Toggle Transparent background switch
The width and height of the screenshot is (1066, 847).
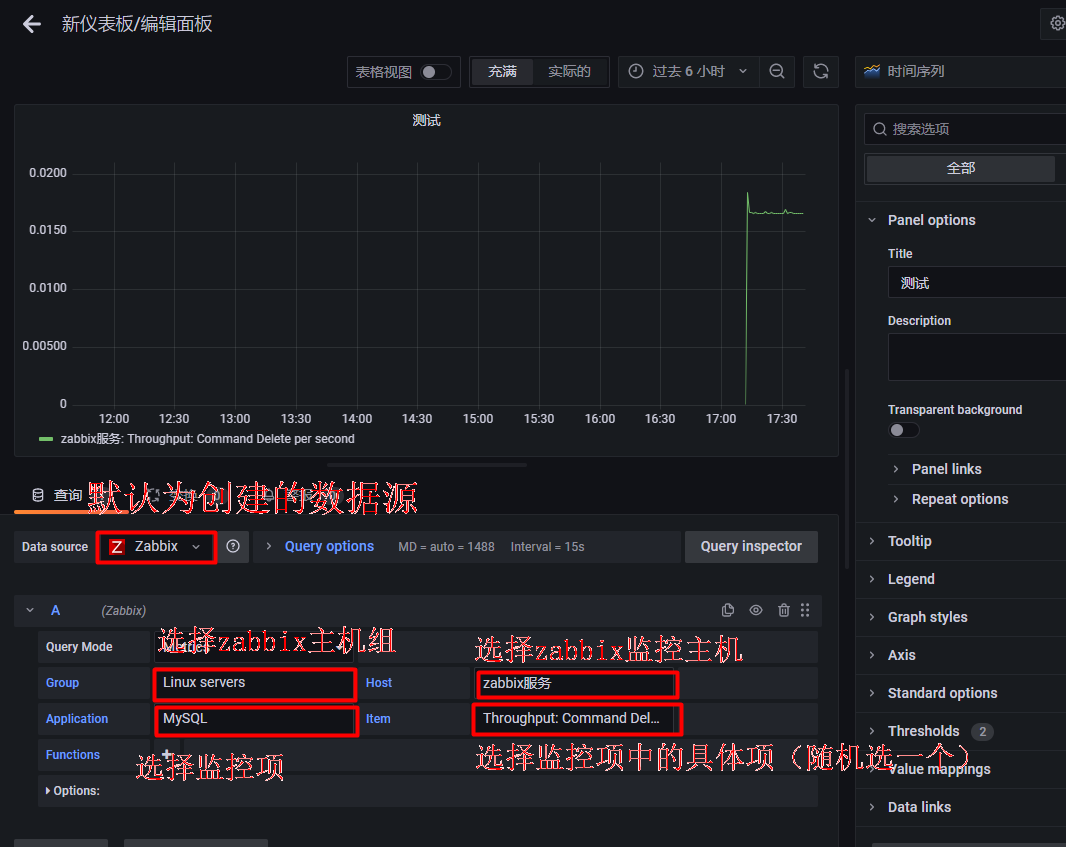pos(904,430)
